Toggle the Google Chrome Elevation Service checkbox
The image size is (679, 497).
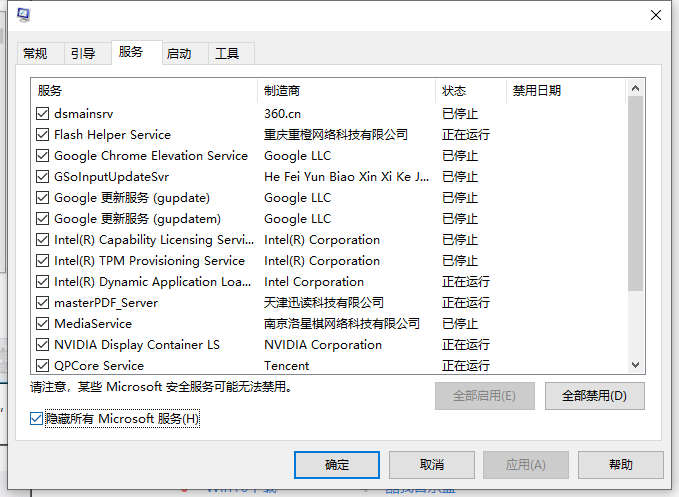(42, 156)
